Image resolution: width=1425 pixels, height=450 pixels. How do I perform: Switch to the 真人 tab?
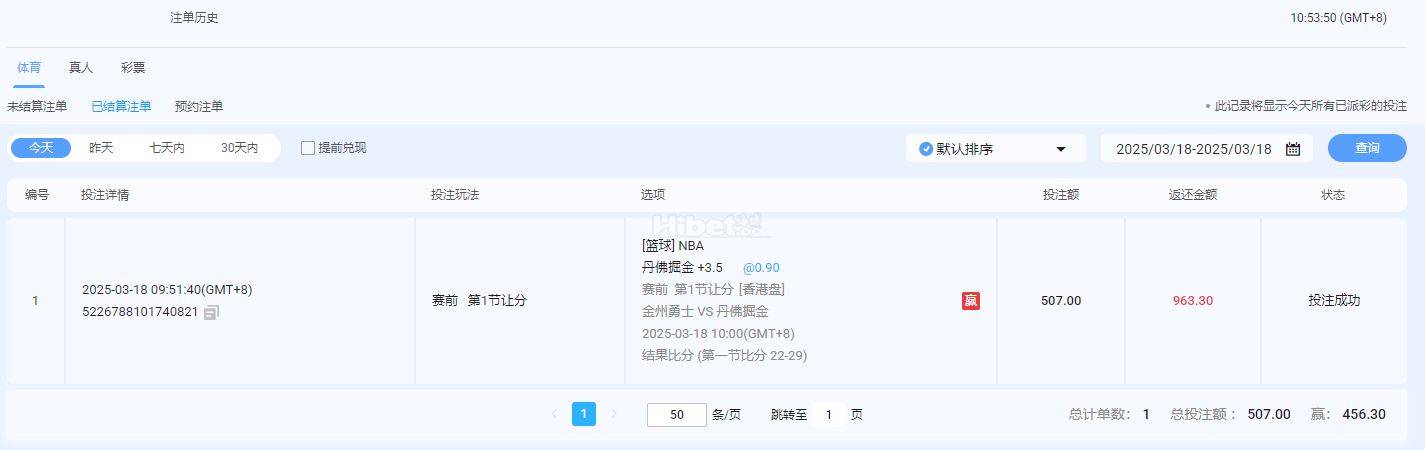coord(81,68)
